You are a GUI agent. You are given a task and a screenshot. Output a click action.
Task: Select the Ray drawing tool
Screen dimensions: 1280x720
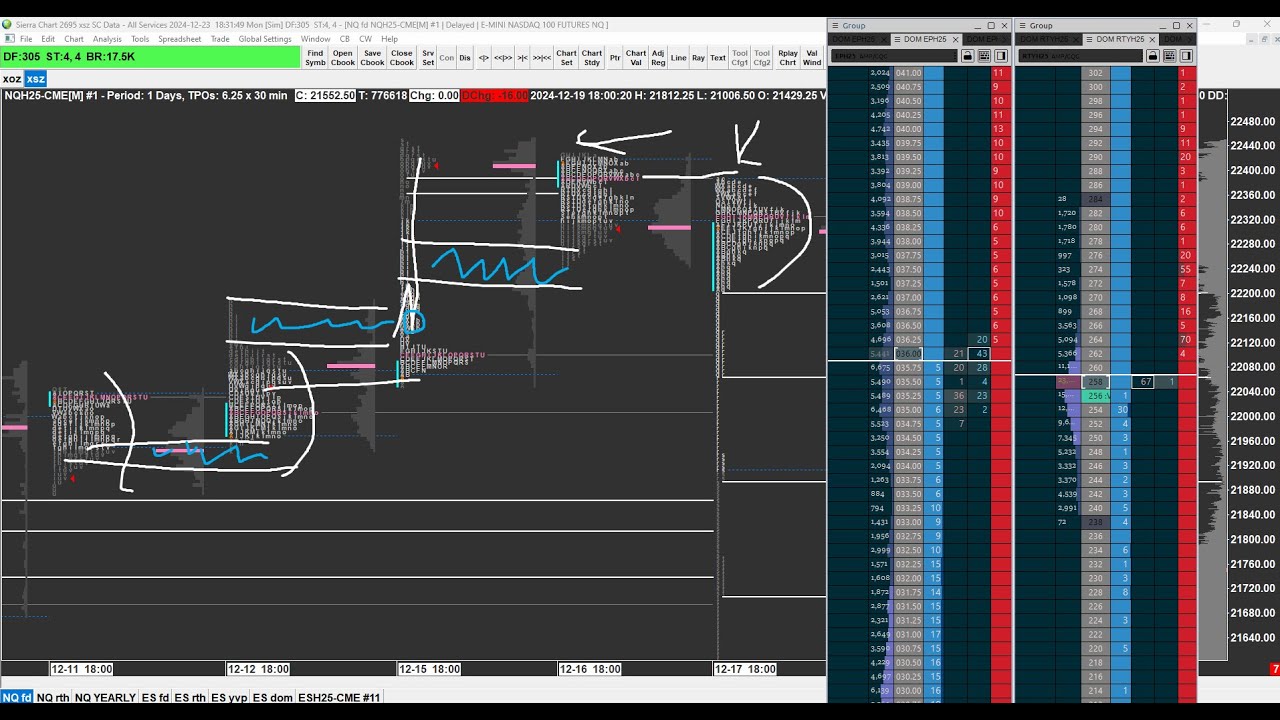point(698,58)
